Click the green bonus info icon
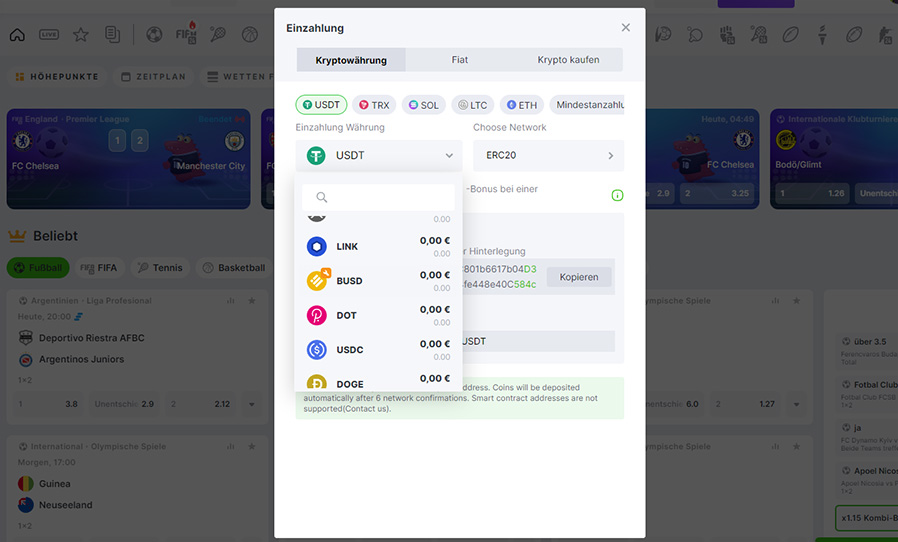 [617, 195]
